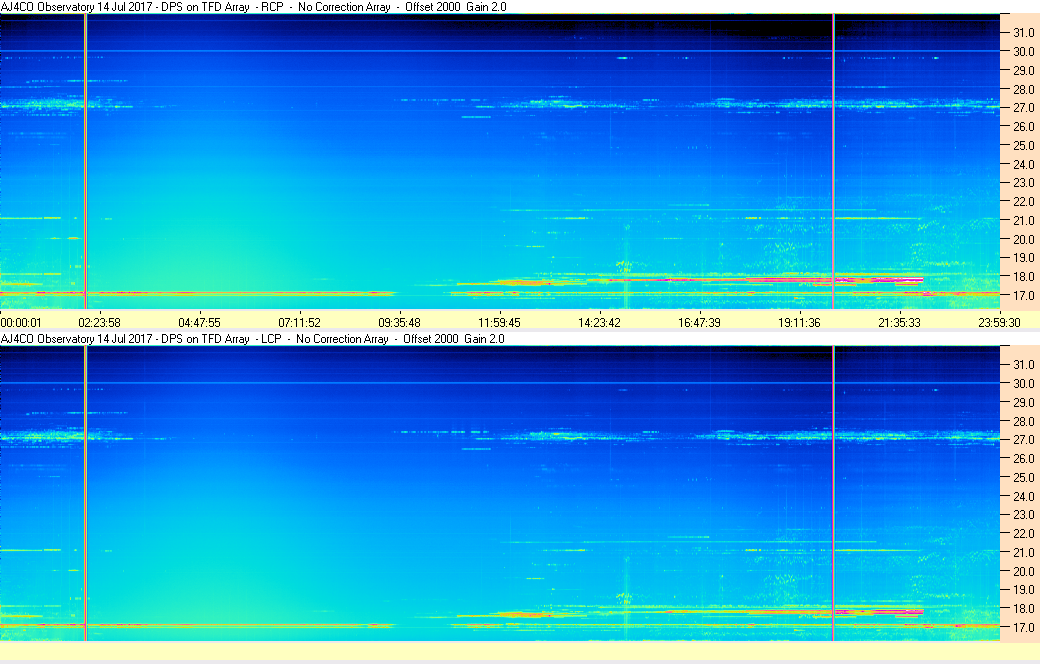Click the 19:11:36 time axis label
The height and width of the screenshot is (664, 1040).
799,323
